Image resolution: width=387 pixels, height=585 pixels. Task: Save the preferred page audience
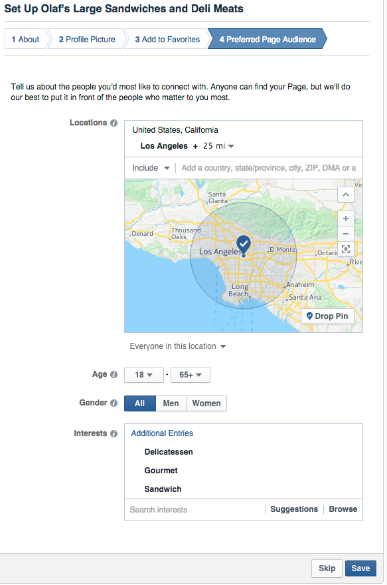pyautogui.click(x=361, y=568)
